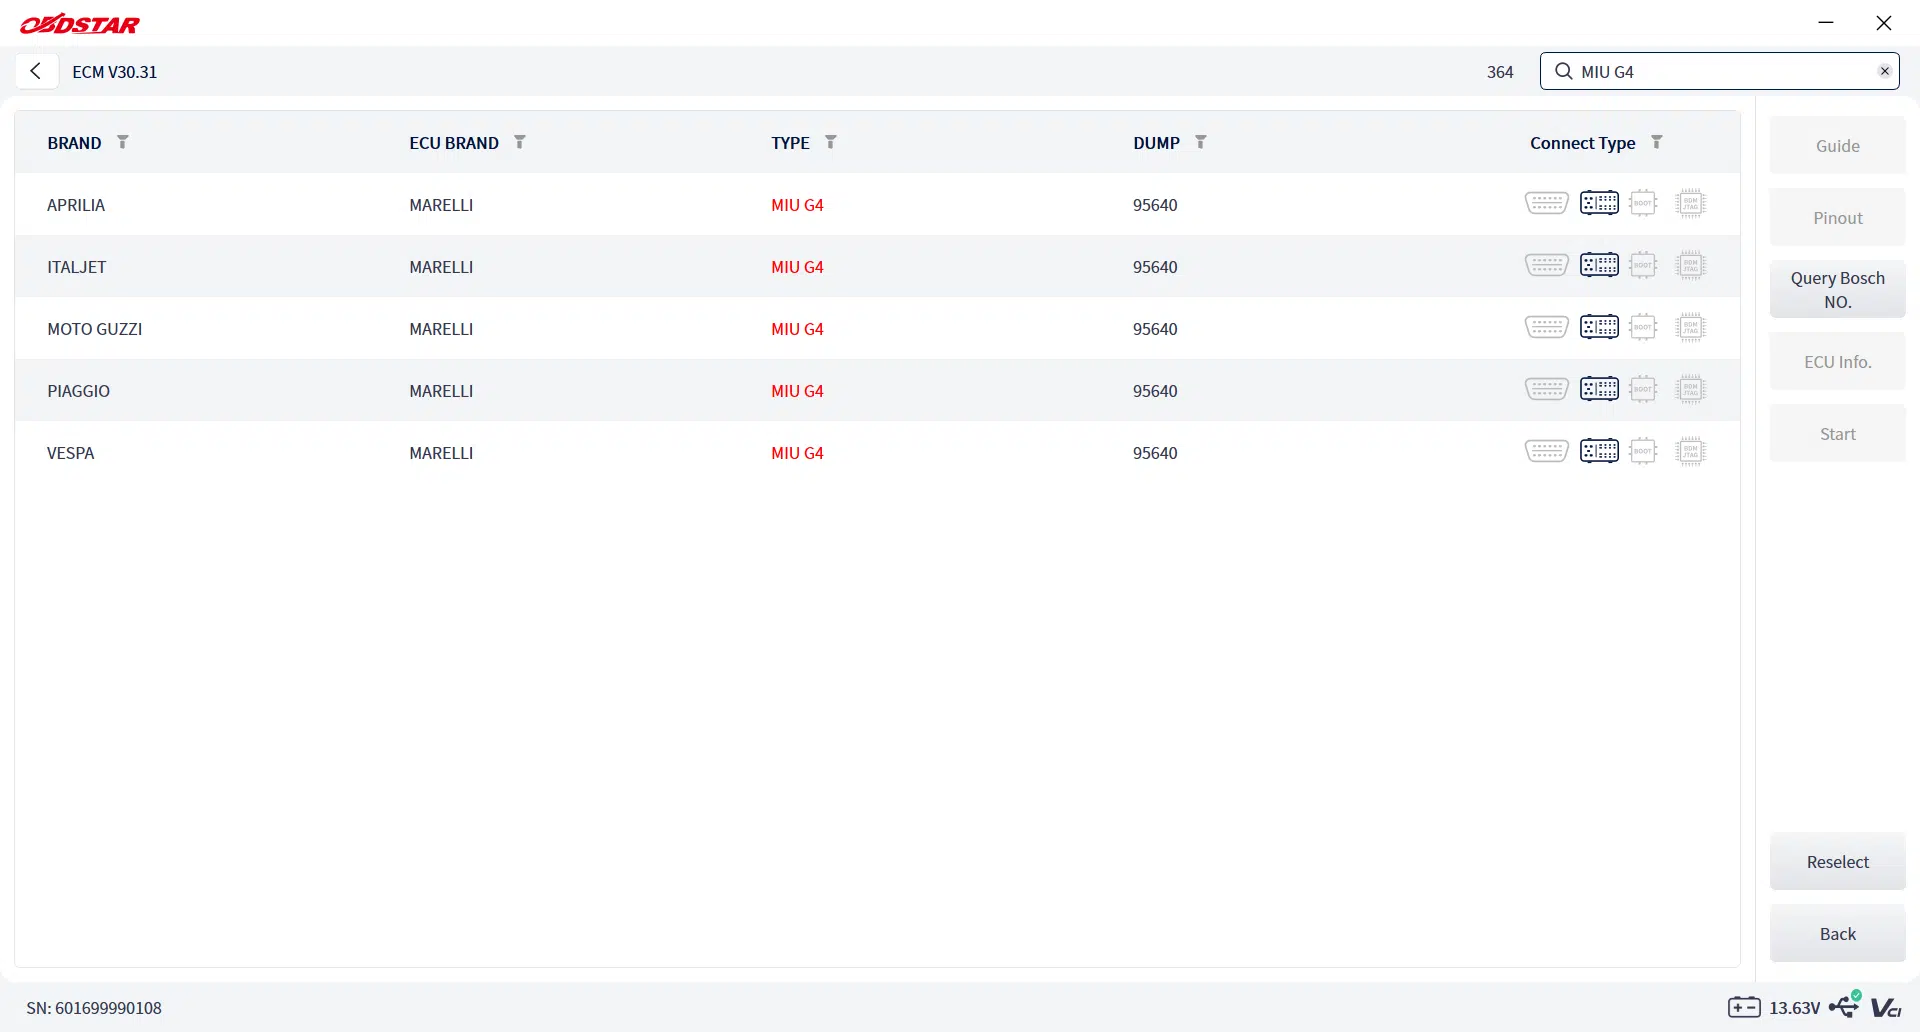Open the Pinout button
Image resolution: width=1920 pixels, height=1032 pixels.
tap(1838, 218)
